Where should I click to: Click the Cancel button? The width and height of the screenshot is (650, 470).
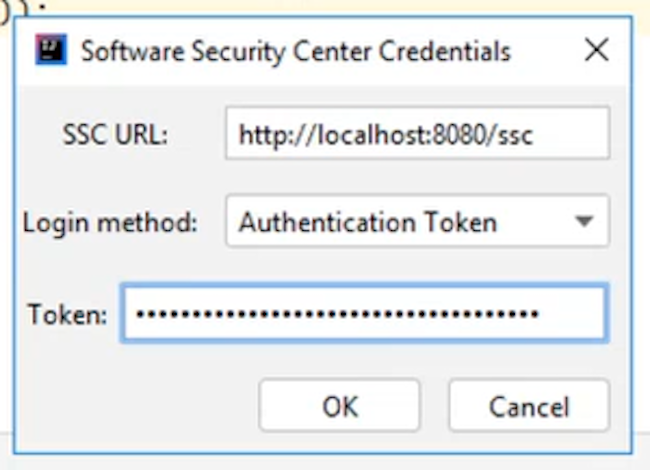[x=528, y=406]
